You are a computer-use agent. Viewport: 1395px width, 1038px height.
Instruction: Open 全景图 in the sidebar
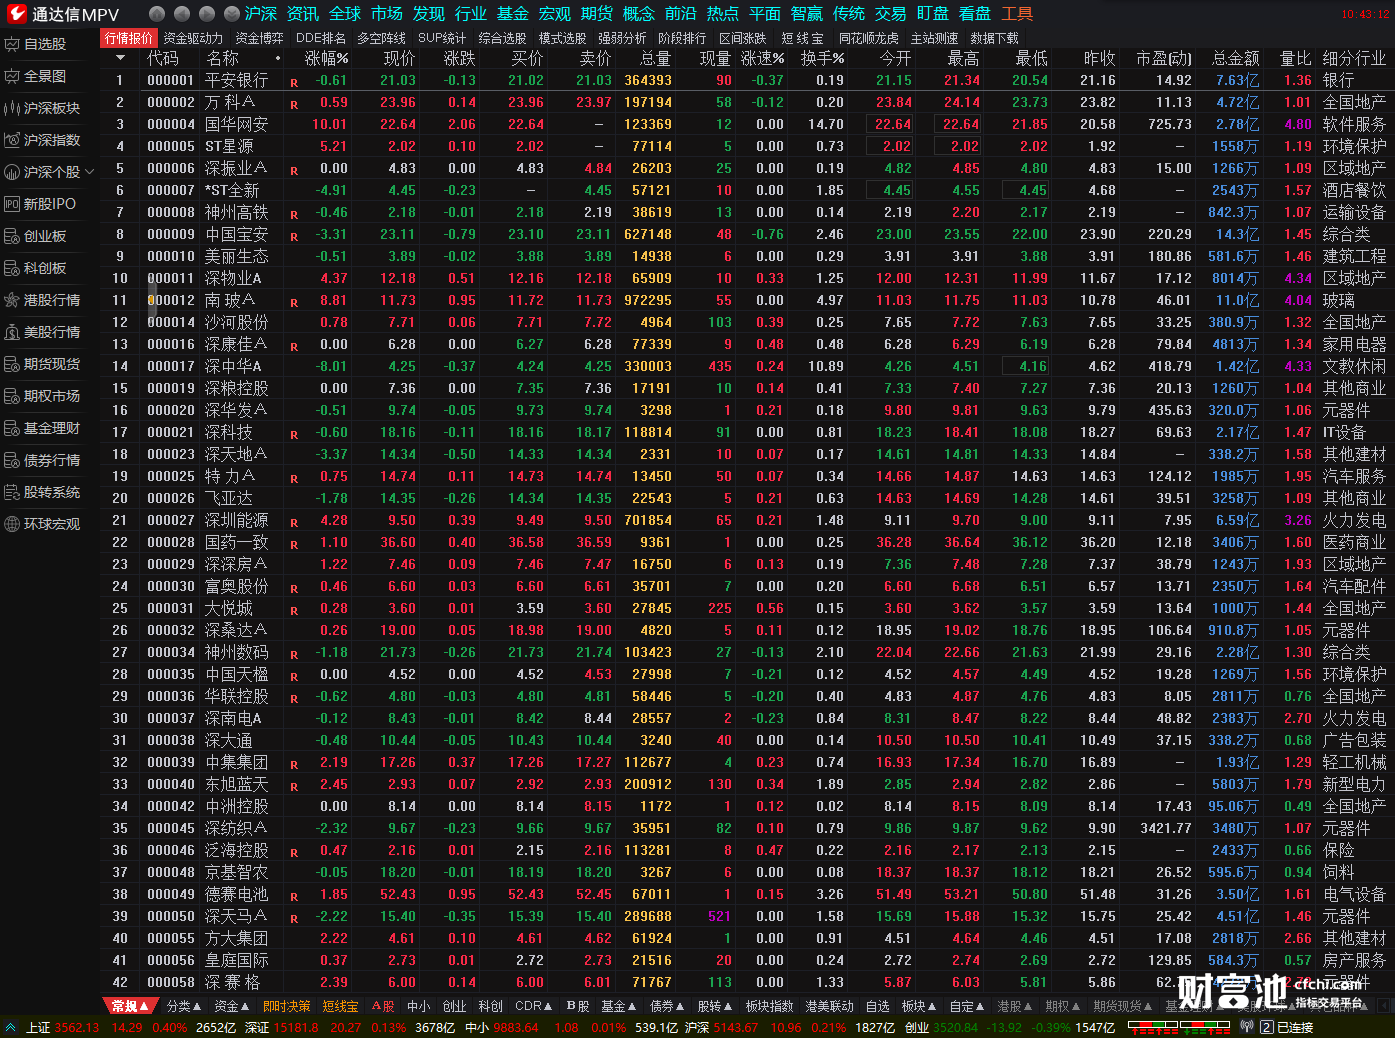[x=45, y=76]
